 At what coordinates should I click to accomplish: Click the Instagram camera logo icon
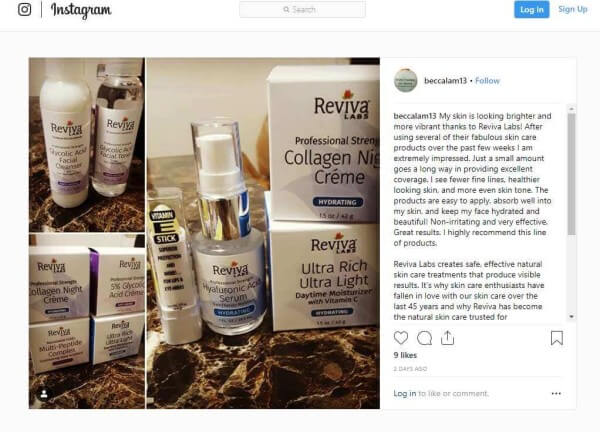click(24, 10)
